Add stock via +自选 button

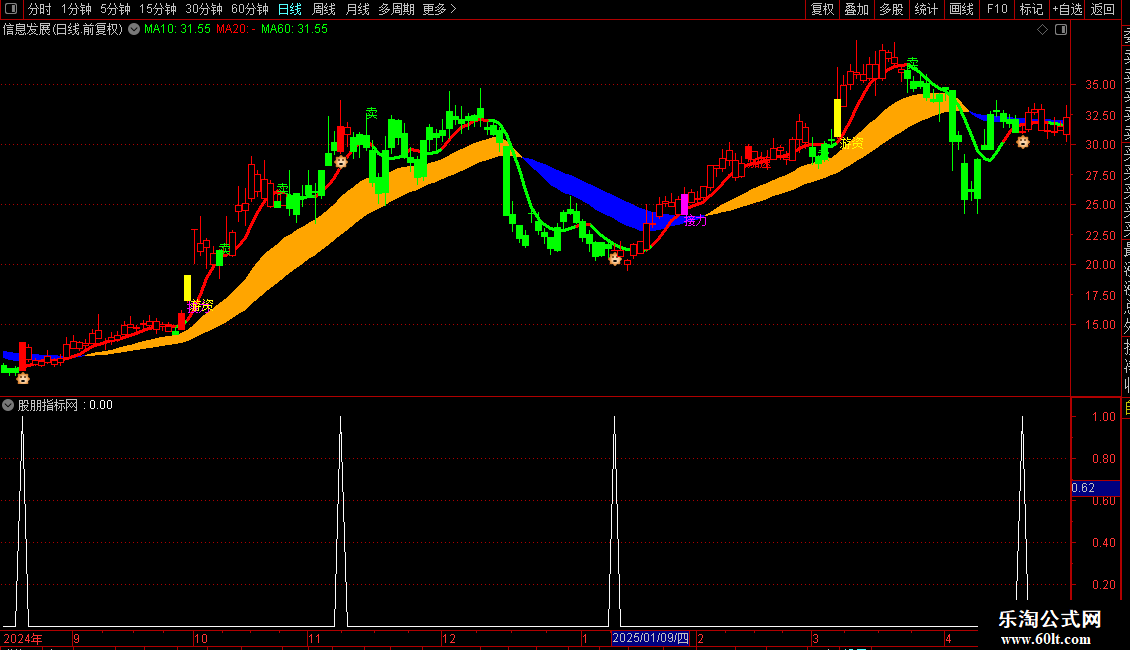[x=1067, y=9]
